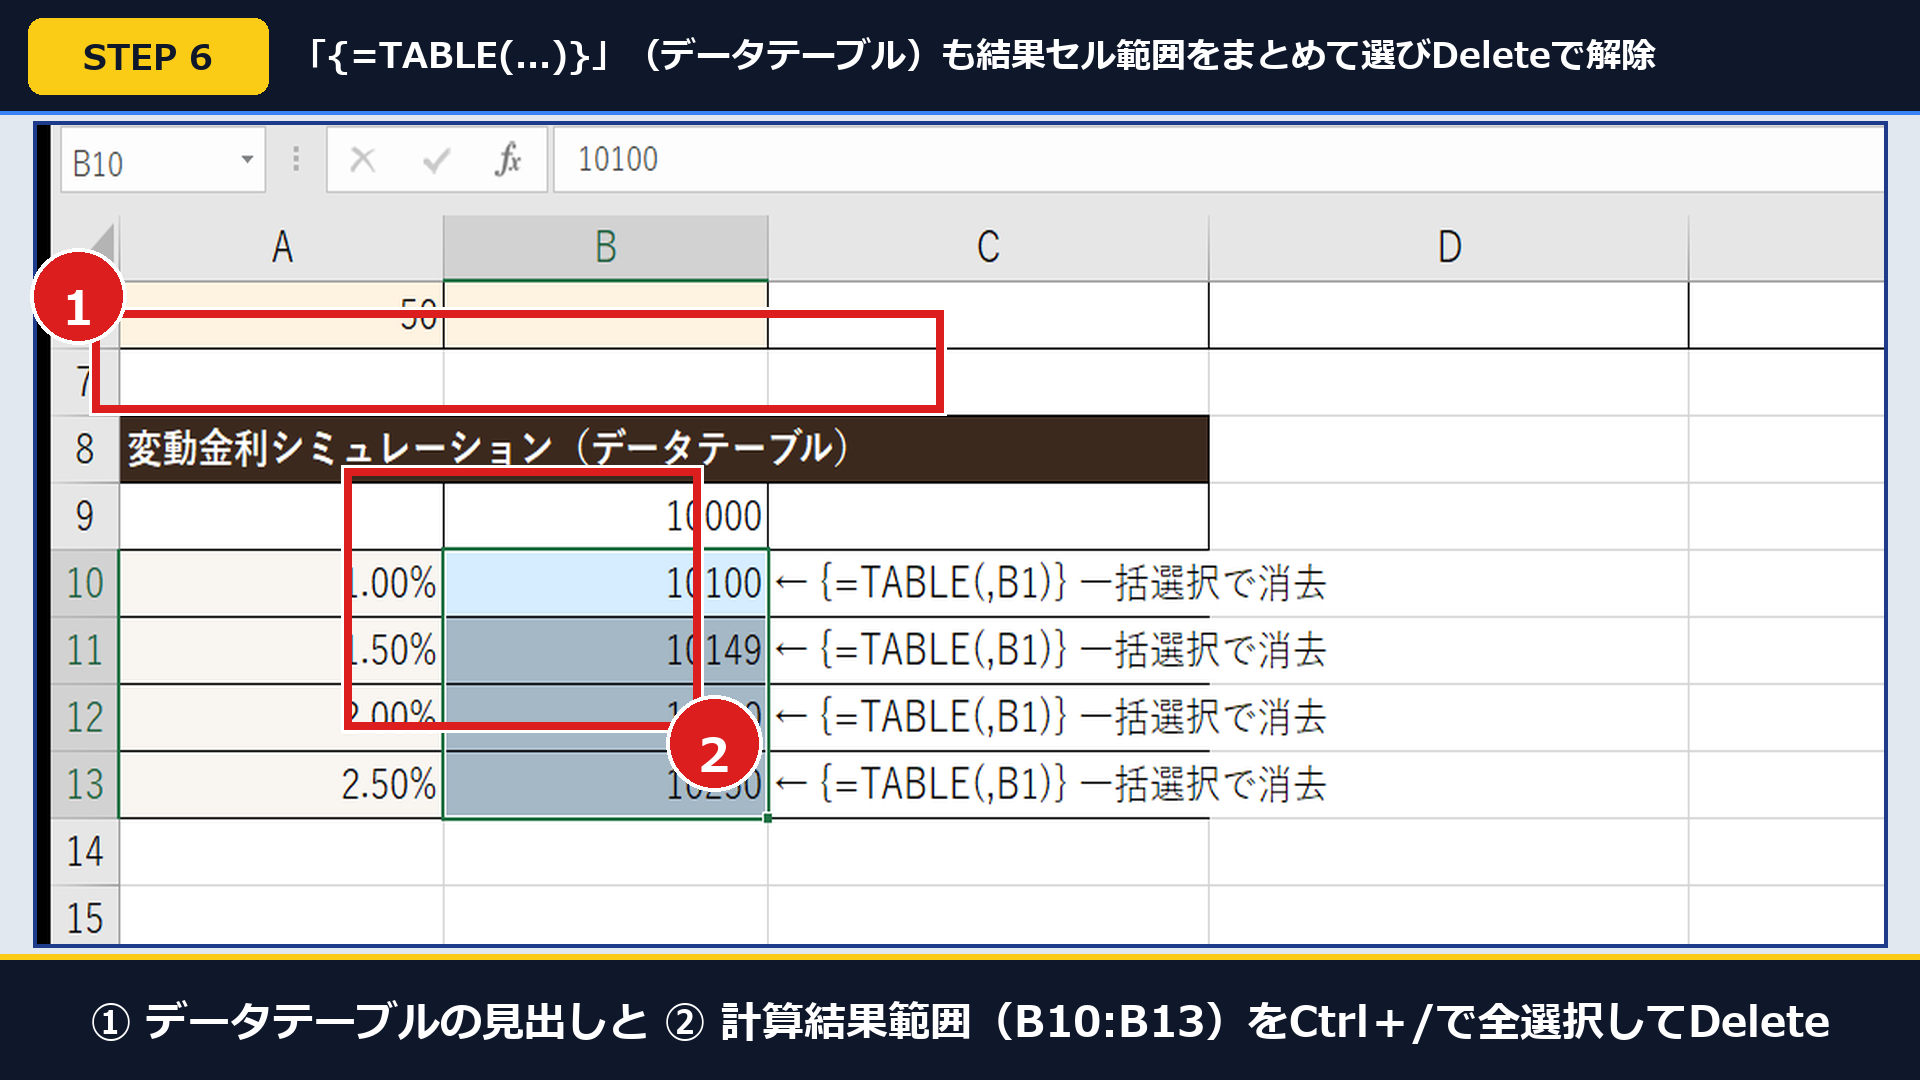Click empty cell D9
The width and height of the screenshot is (1920, 1080).
[x=1449, y=516]
